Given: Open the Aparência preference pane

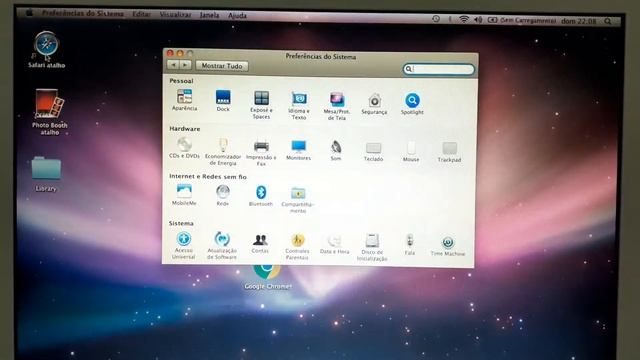Looking at the screenshot, I should (x=184, y=100).
